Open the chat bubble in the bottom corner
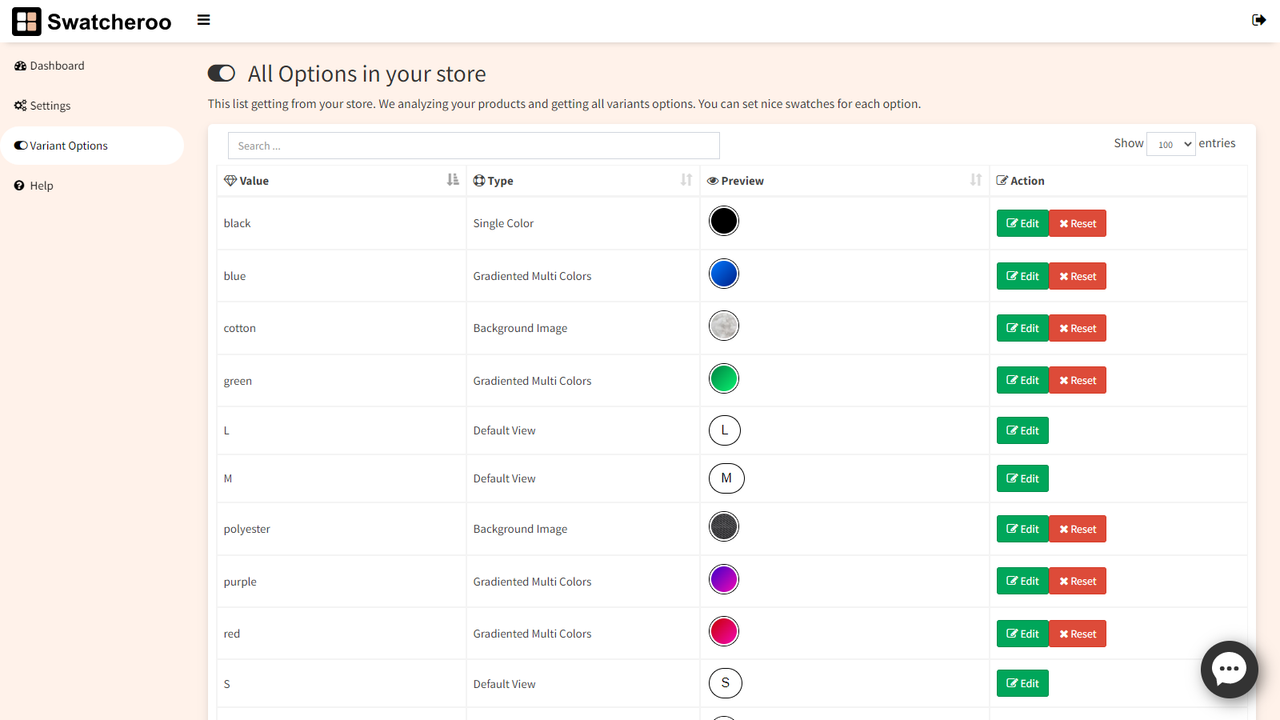The image size is (1280, 720). [x=1229, y=669]
